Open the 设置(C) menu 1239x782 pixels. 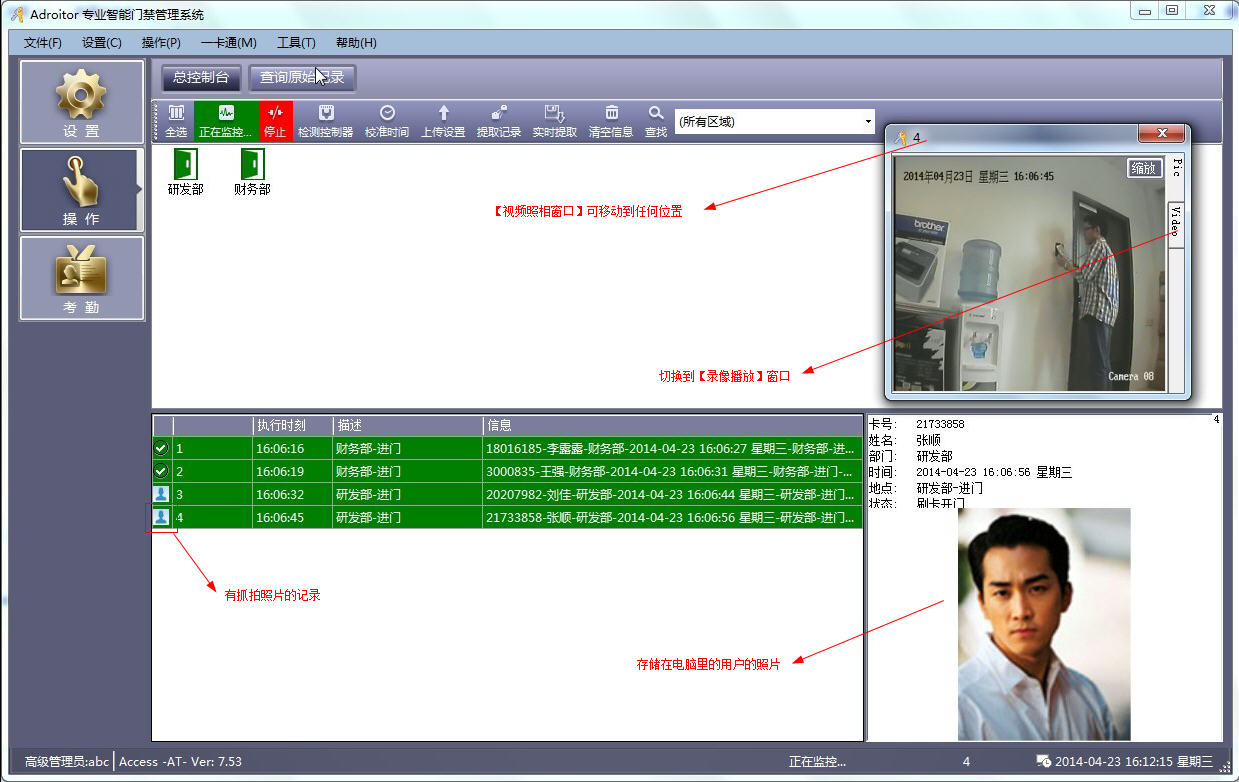point(102,43)
